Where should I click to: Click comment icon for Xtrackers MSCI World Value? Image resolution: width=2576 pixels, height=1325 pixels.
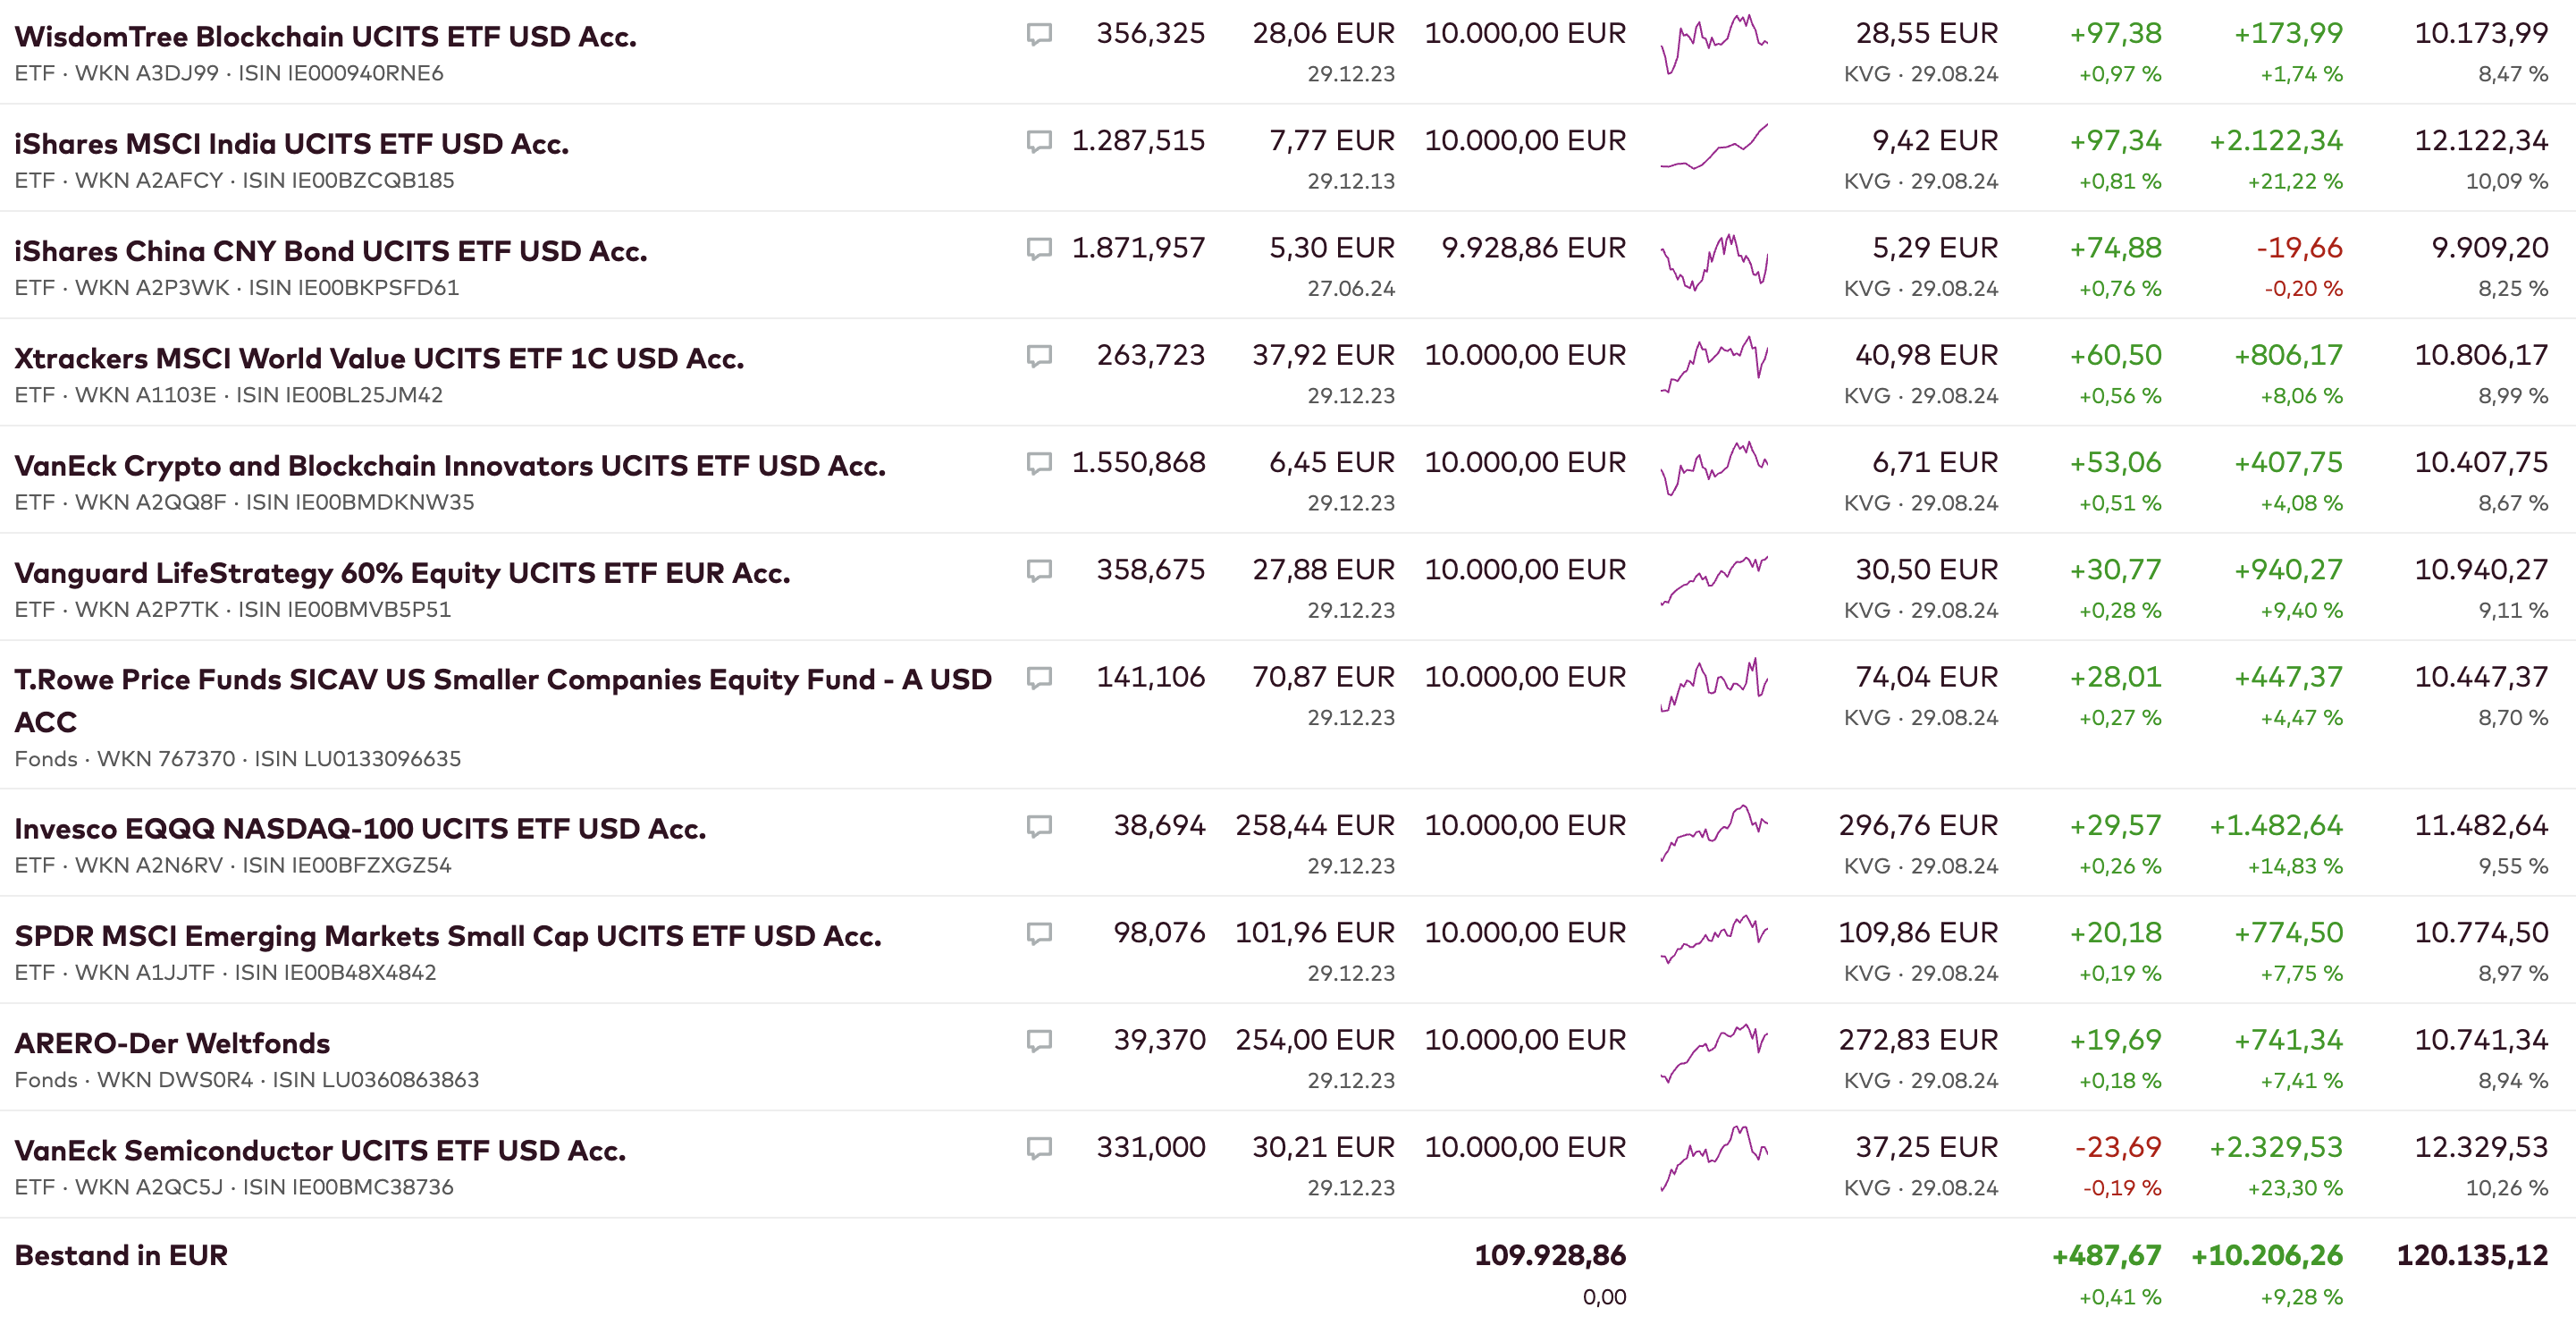click(x=1039, y=356)
